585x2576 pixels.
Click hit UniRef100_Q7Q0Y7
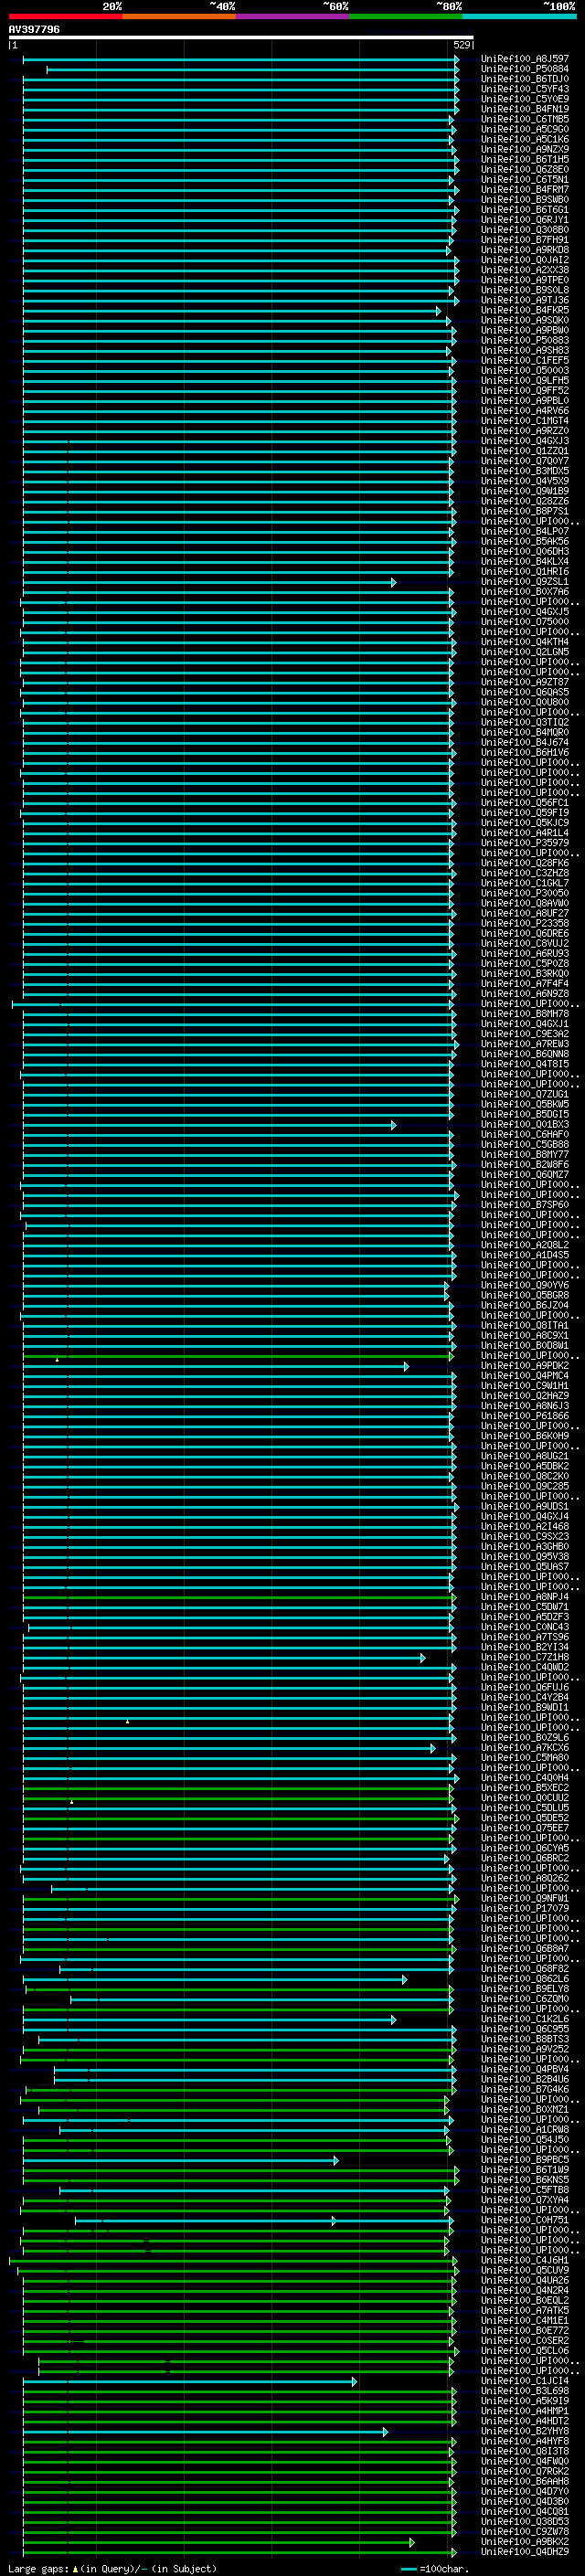[525, 461]
